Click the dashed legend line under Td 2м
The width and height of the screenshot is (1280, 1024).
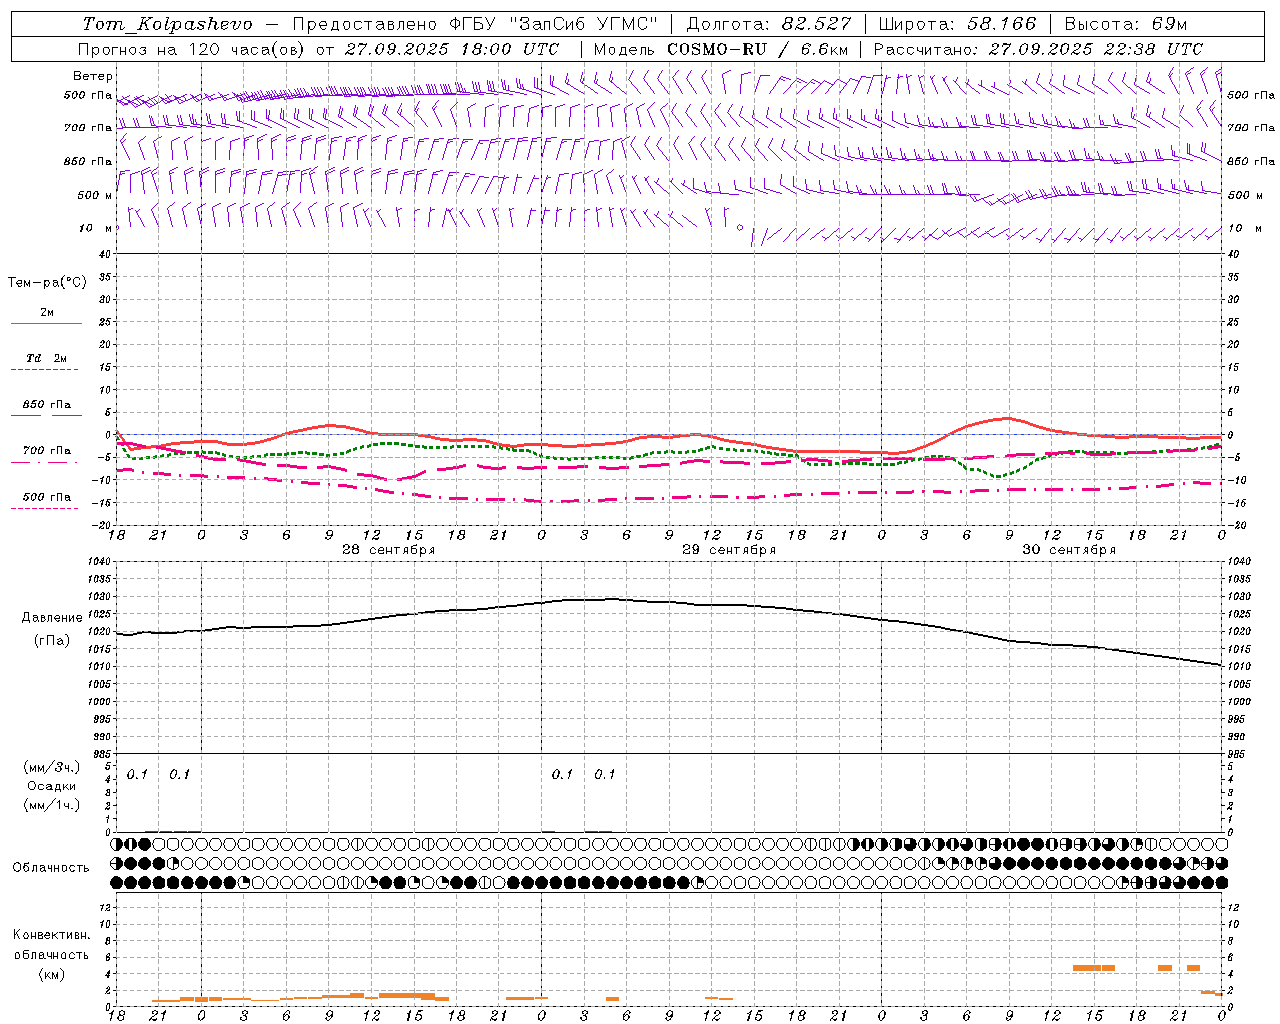[44, 369]
